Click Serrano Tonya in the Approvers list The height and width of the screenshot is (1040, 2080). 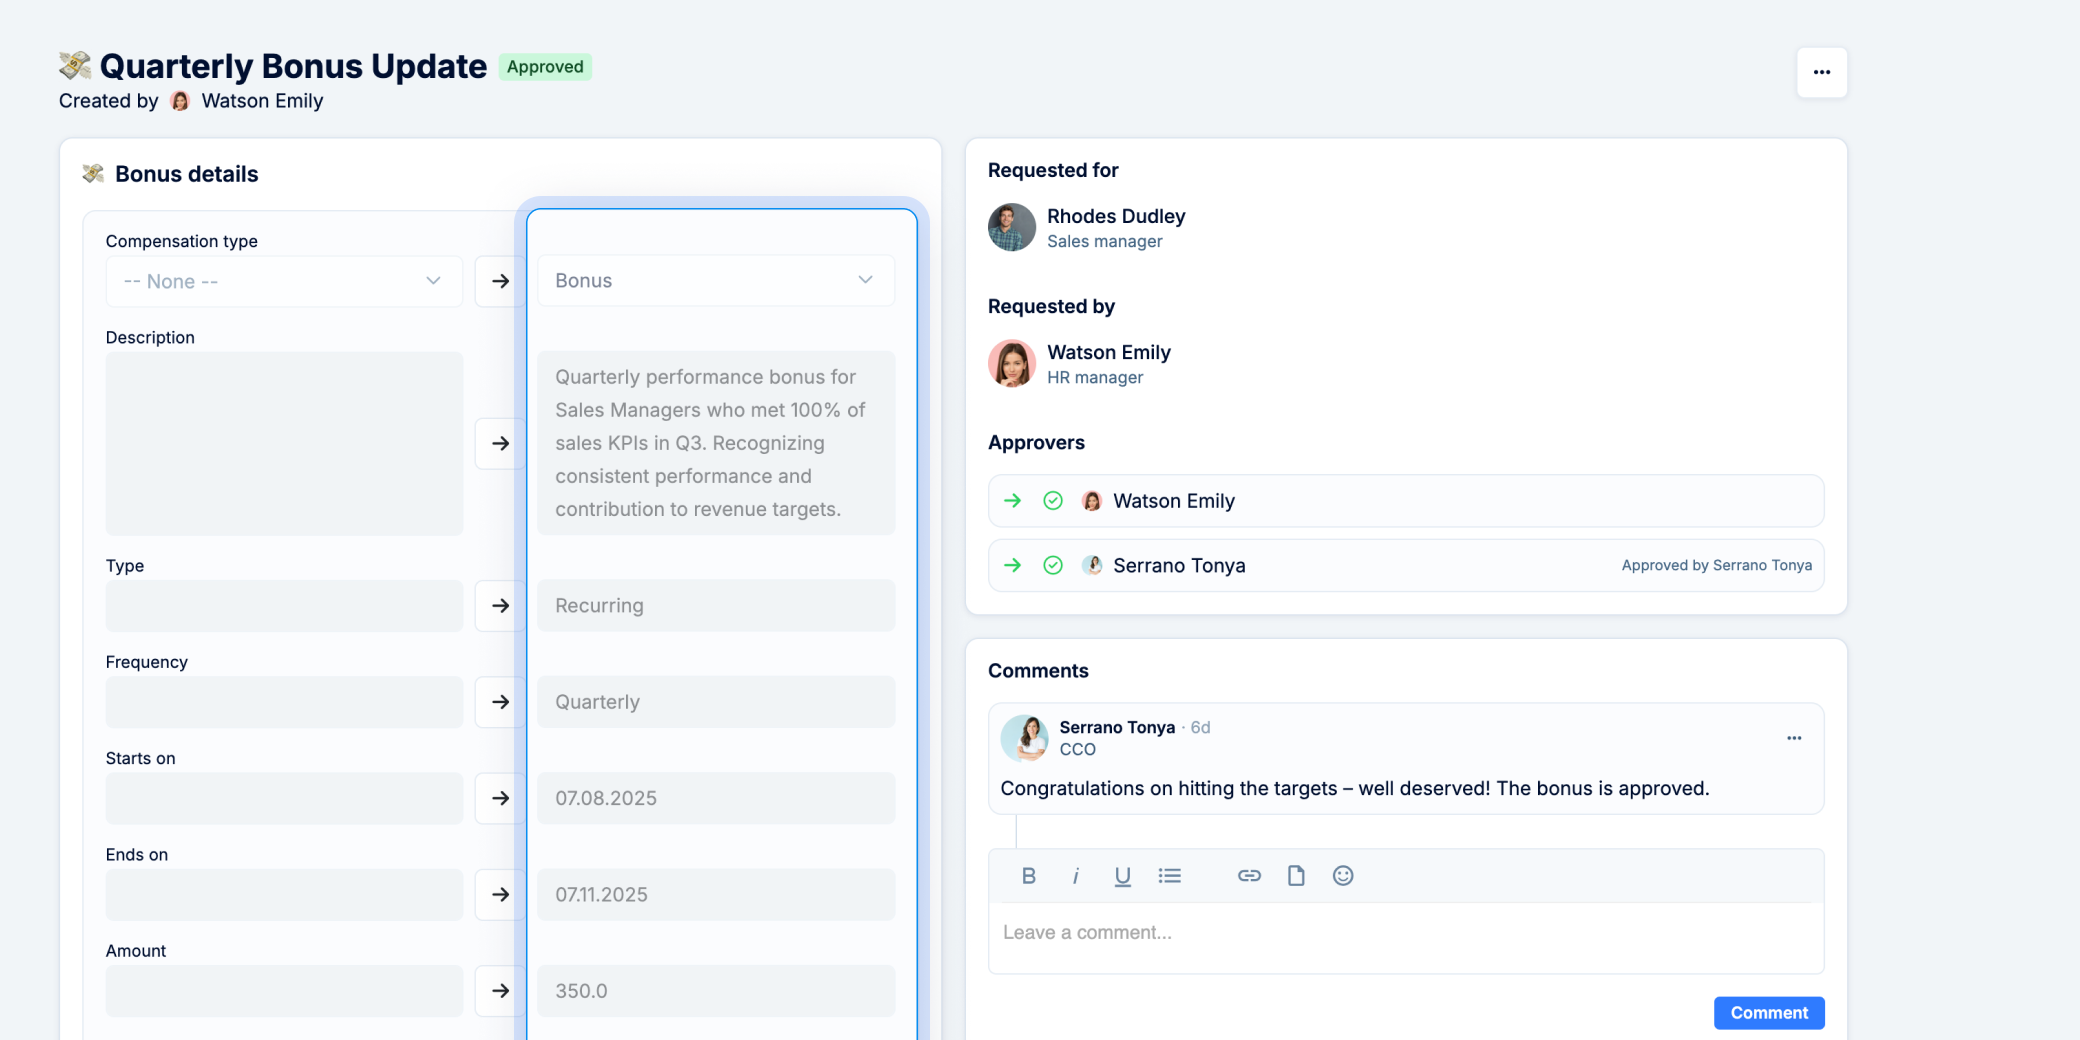(x=1179, y=566)
